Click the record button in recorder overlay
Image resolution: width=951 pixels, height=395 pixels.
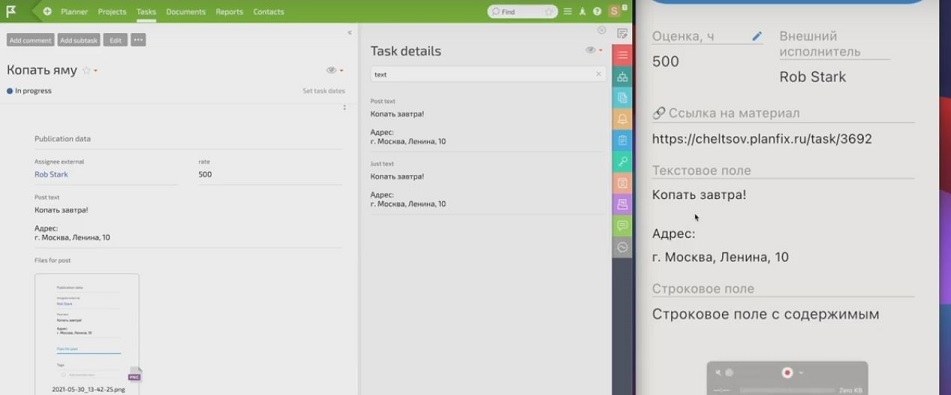click(x=787, y=373)
